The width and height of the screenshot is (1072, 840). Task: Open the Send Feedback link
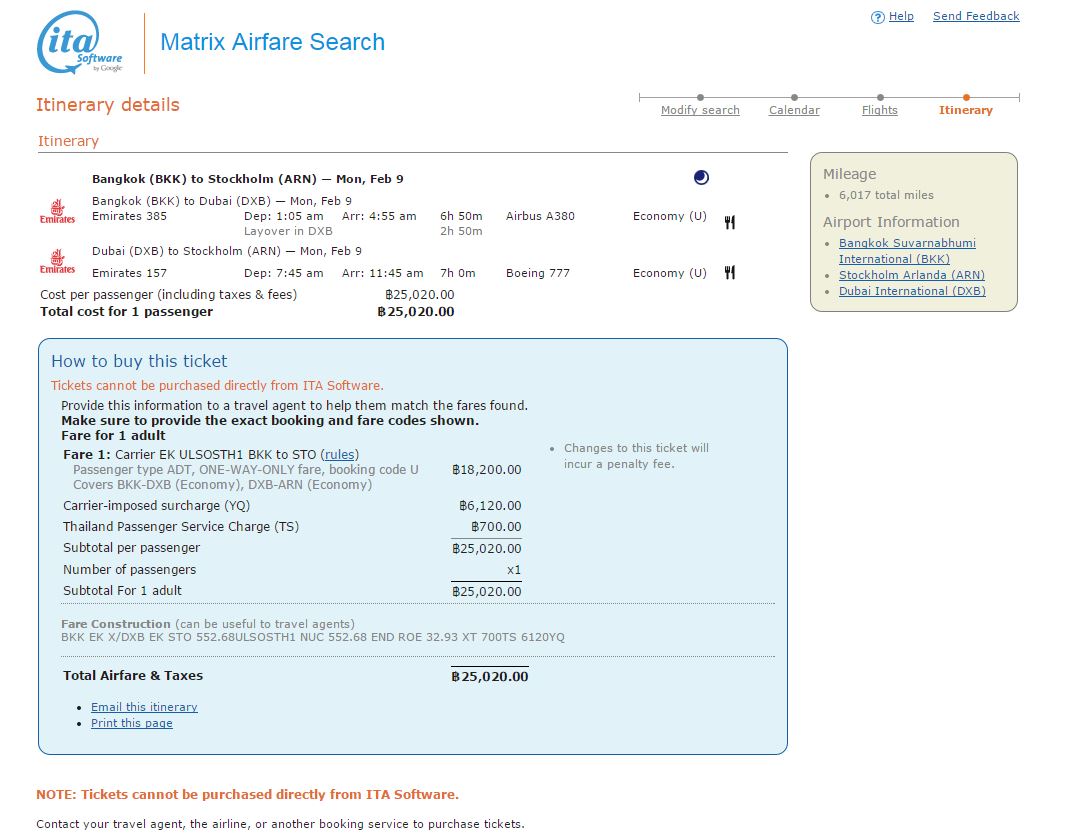[975, 16]
